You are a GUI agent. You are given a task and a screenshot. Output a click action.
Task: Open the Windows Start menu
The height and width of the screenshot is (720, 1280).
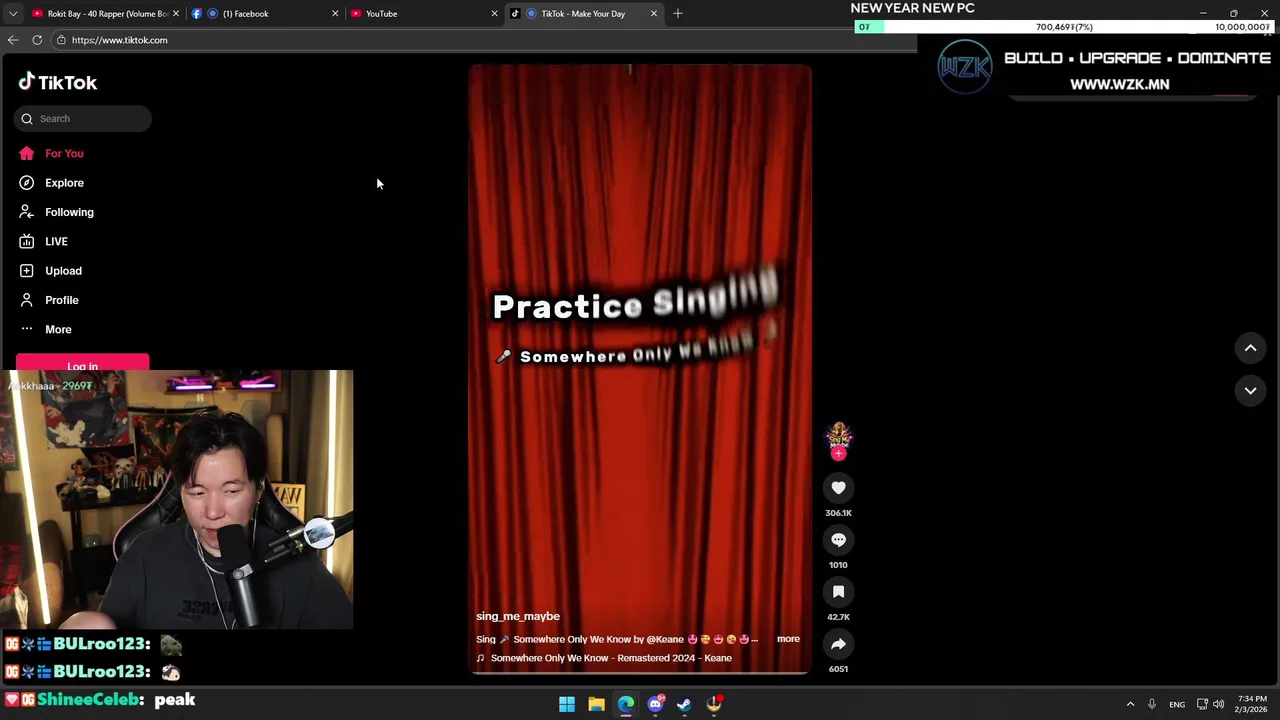567,704
